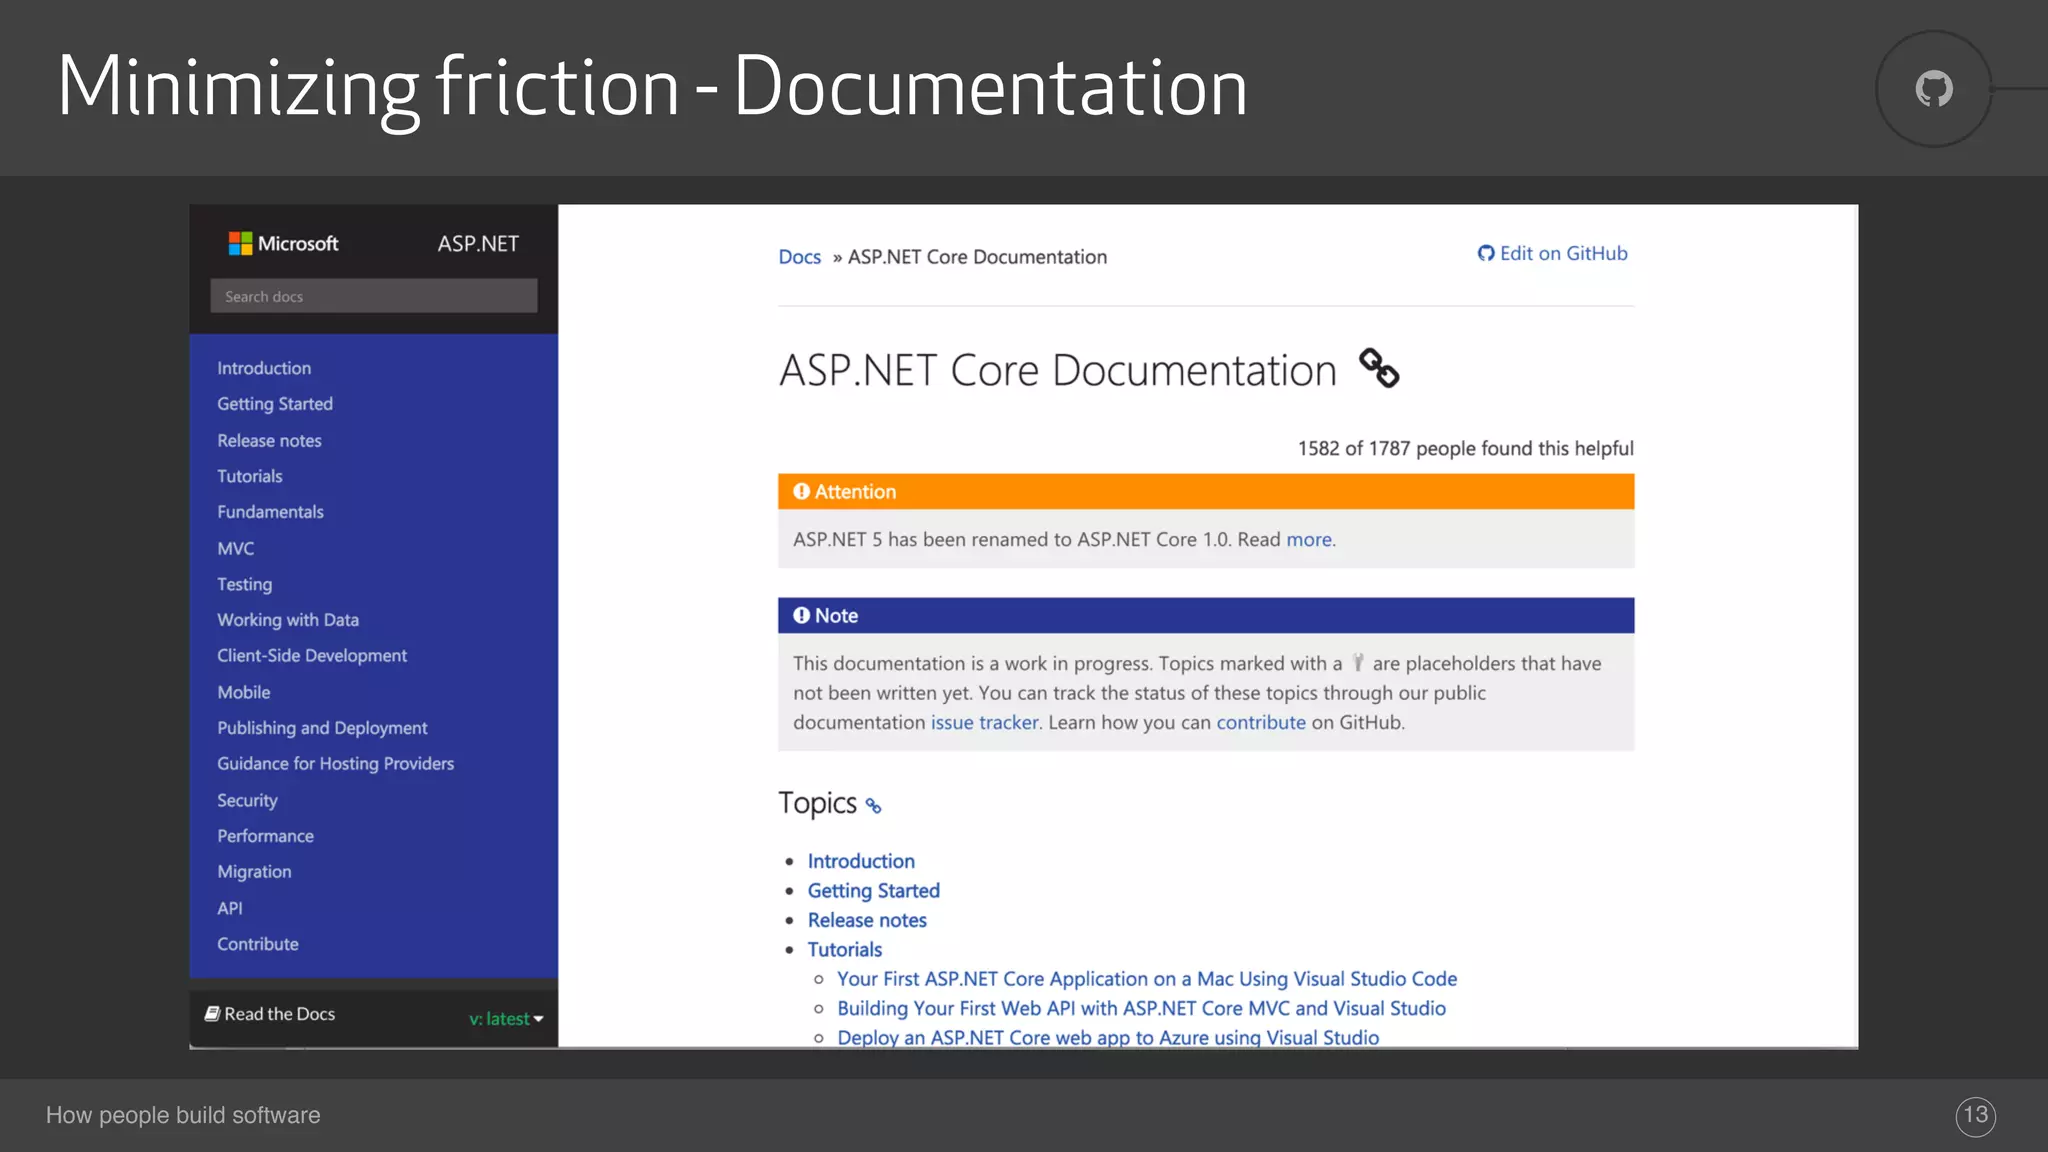The height and width of the screenshot is (1152, 2048).
Task: Open the Fundamentals sidebar item
Action: click(x=270, y=512)
